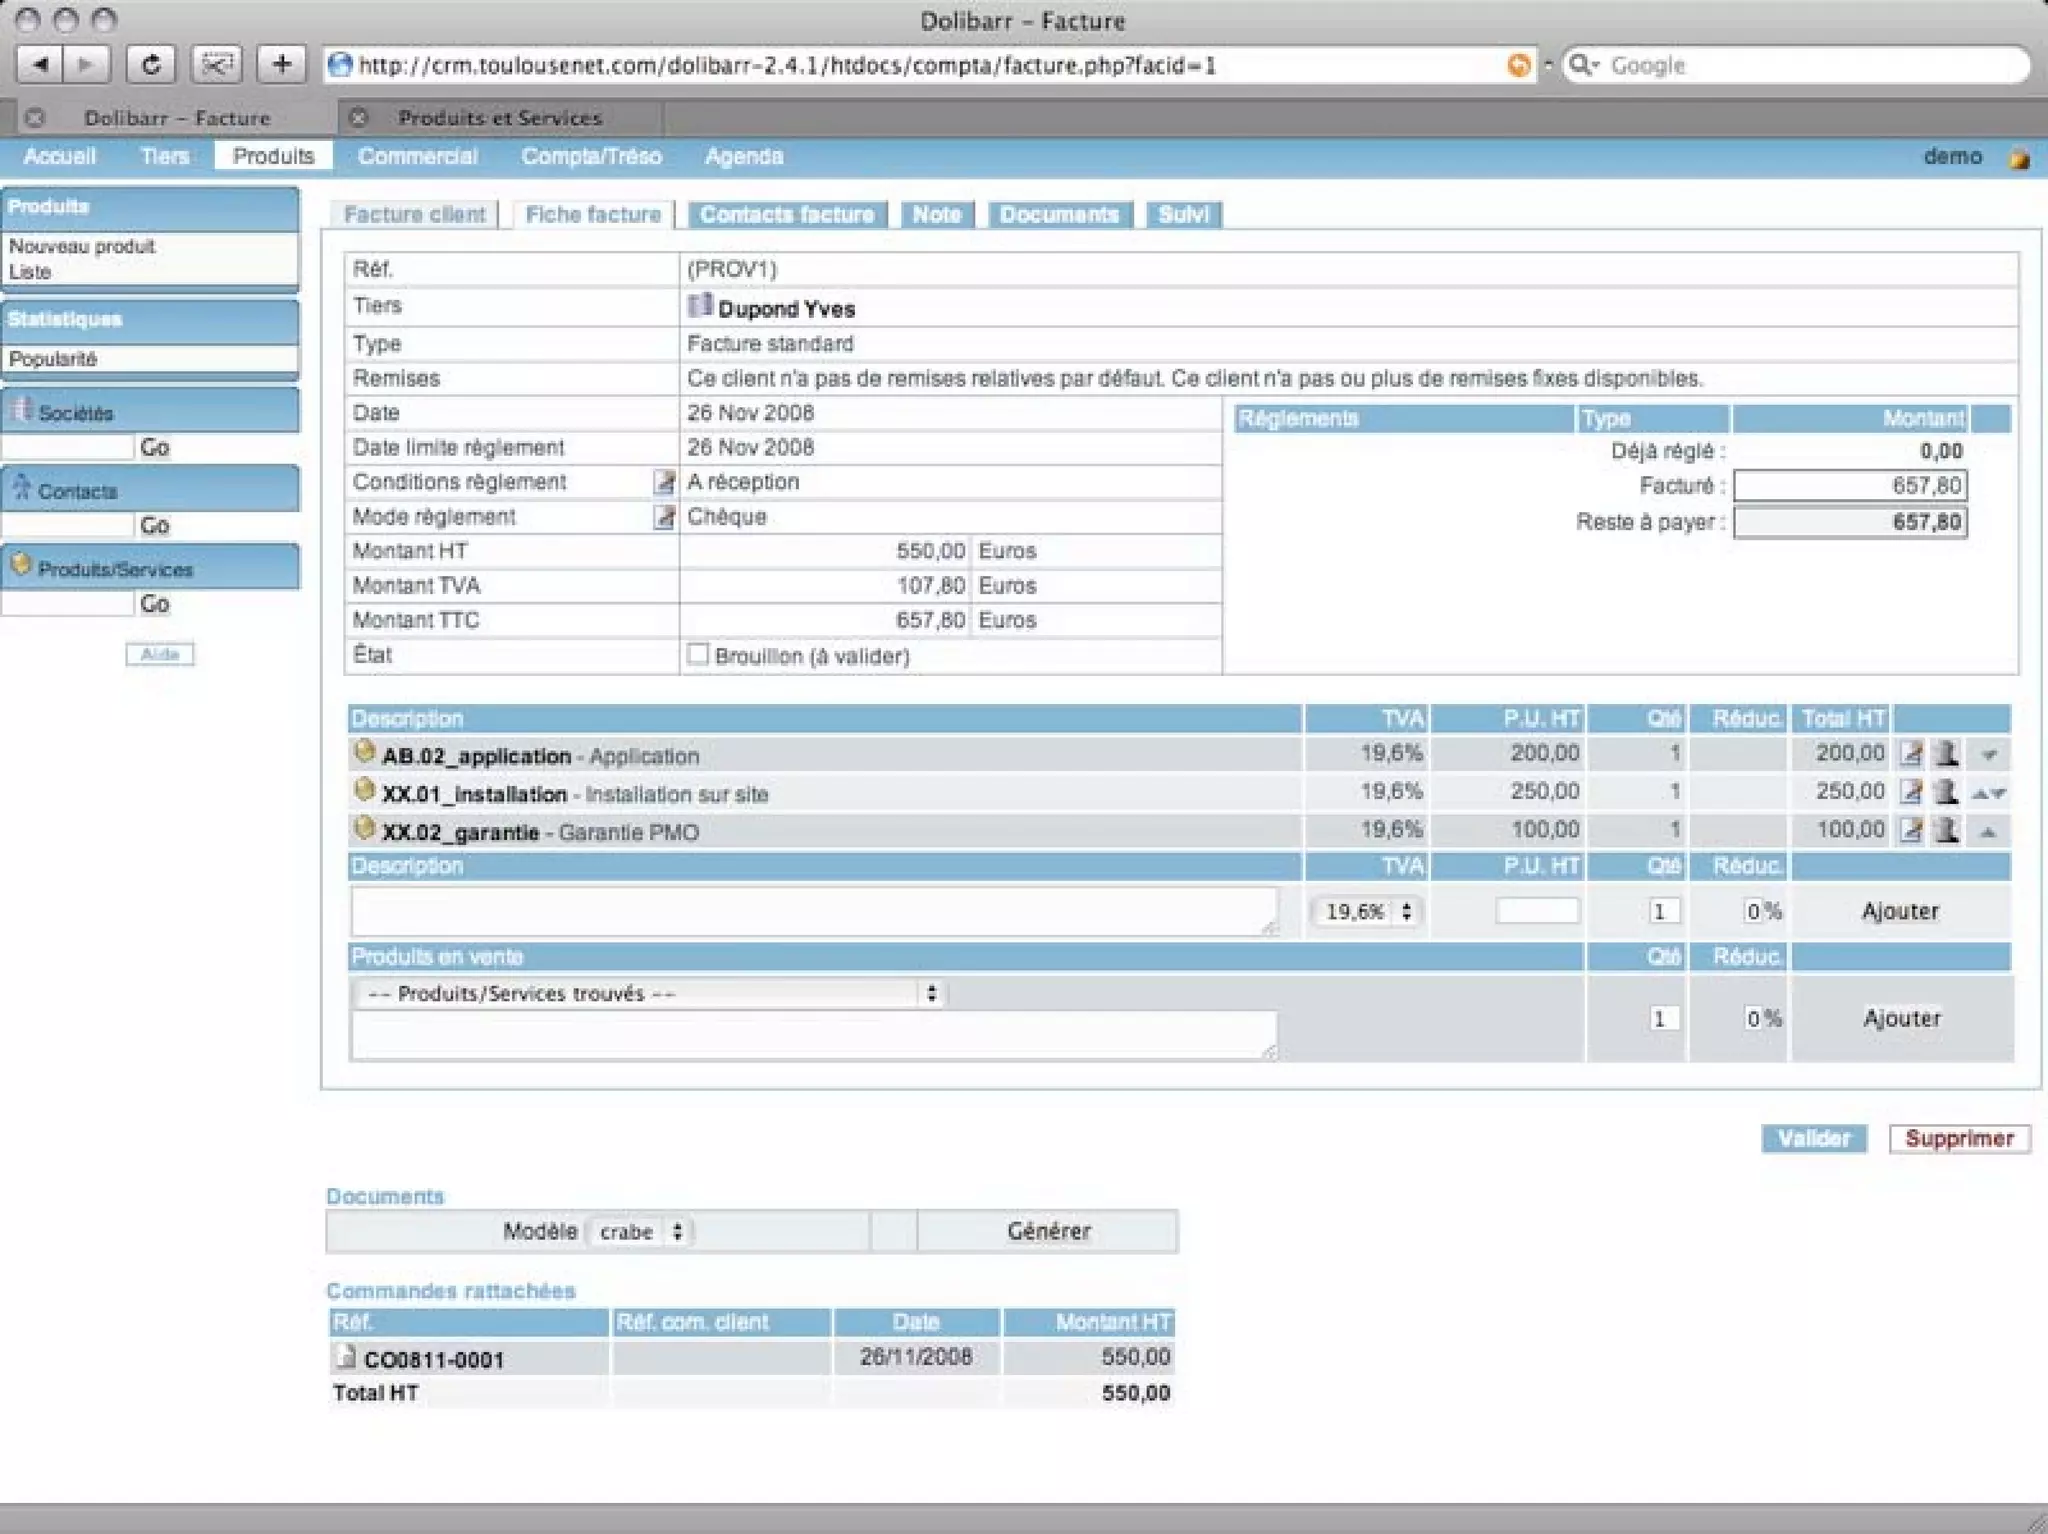Click Ajouter for free-text line

click(1900, 911)
